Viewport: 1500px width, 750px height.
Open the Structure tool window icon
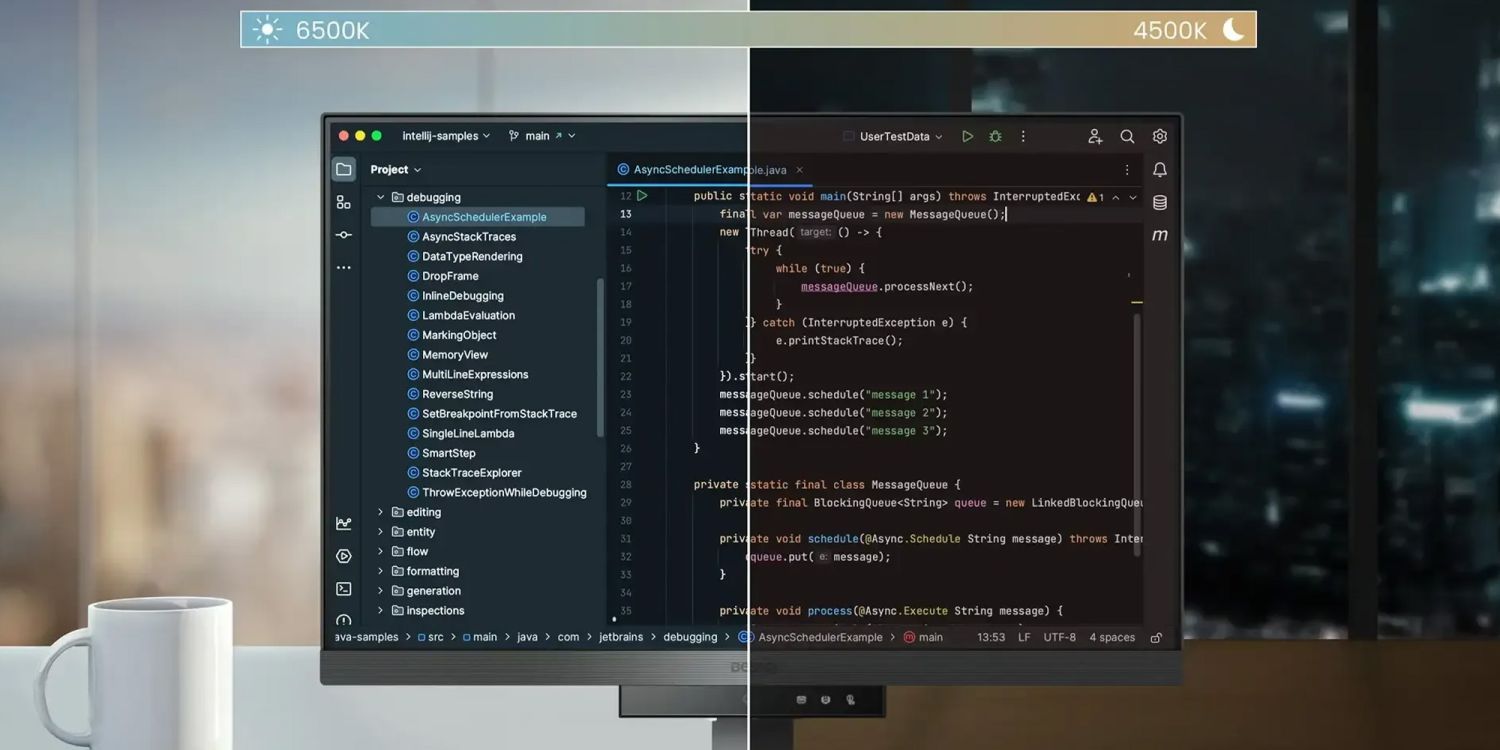click(344, 202)
